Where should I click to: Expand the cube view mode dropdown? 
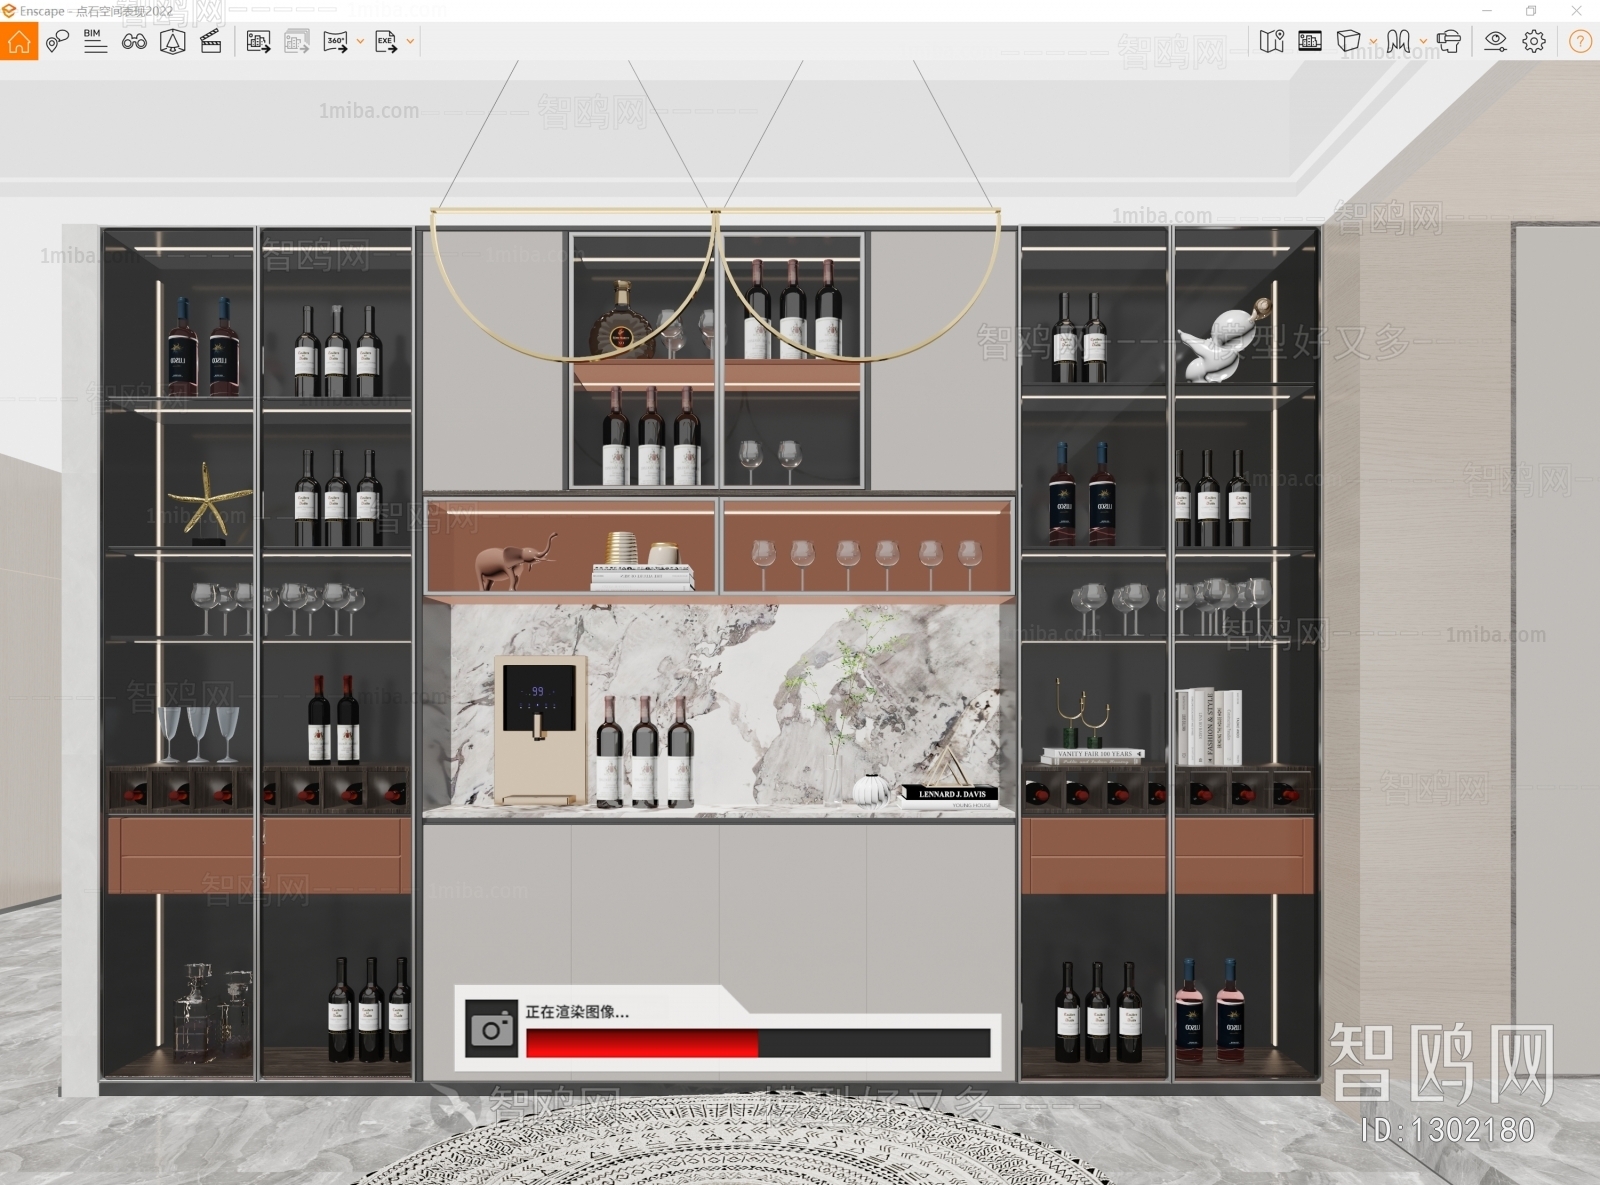click(x=1373, y=42)
